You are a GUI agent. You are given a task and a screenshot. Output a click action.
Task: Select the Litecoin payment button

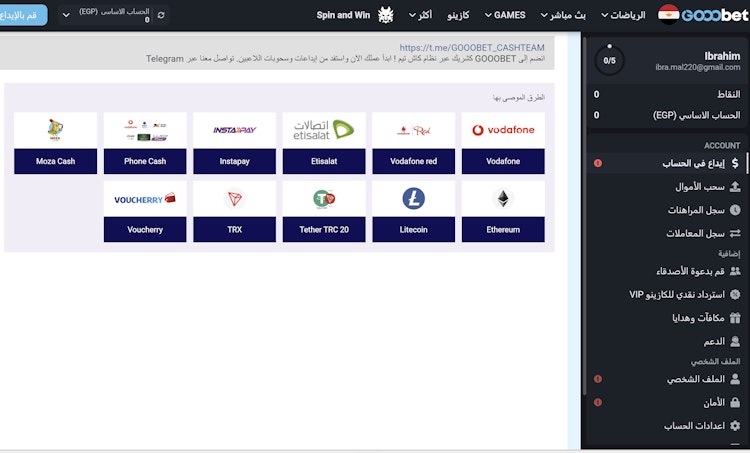(413, 230)
